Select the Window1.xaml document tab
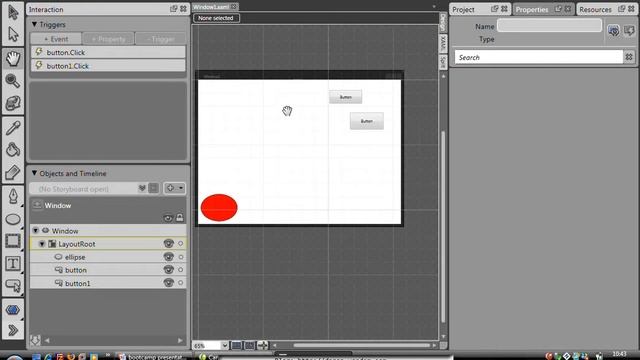The height and width of the screenshot is (360, 640). pyautogui.click(x=211, y=7)
